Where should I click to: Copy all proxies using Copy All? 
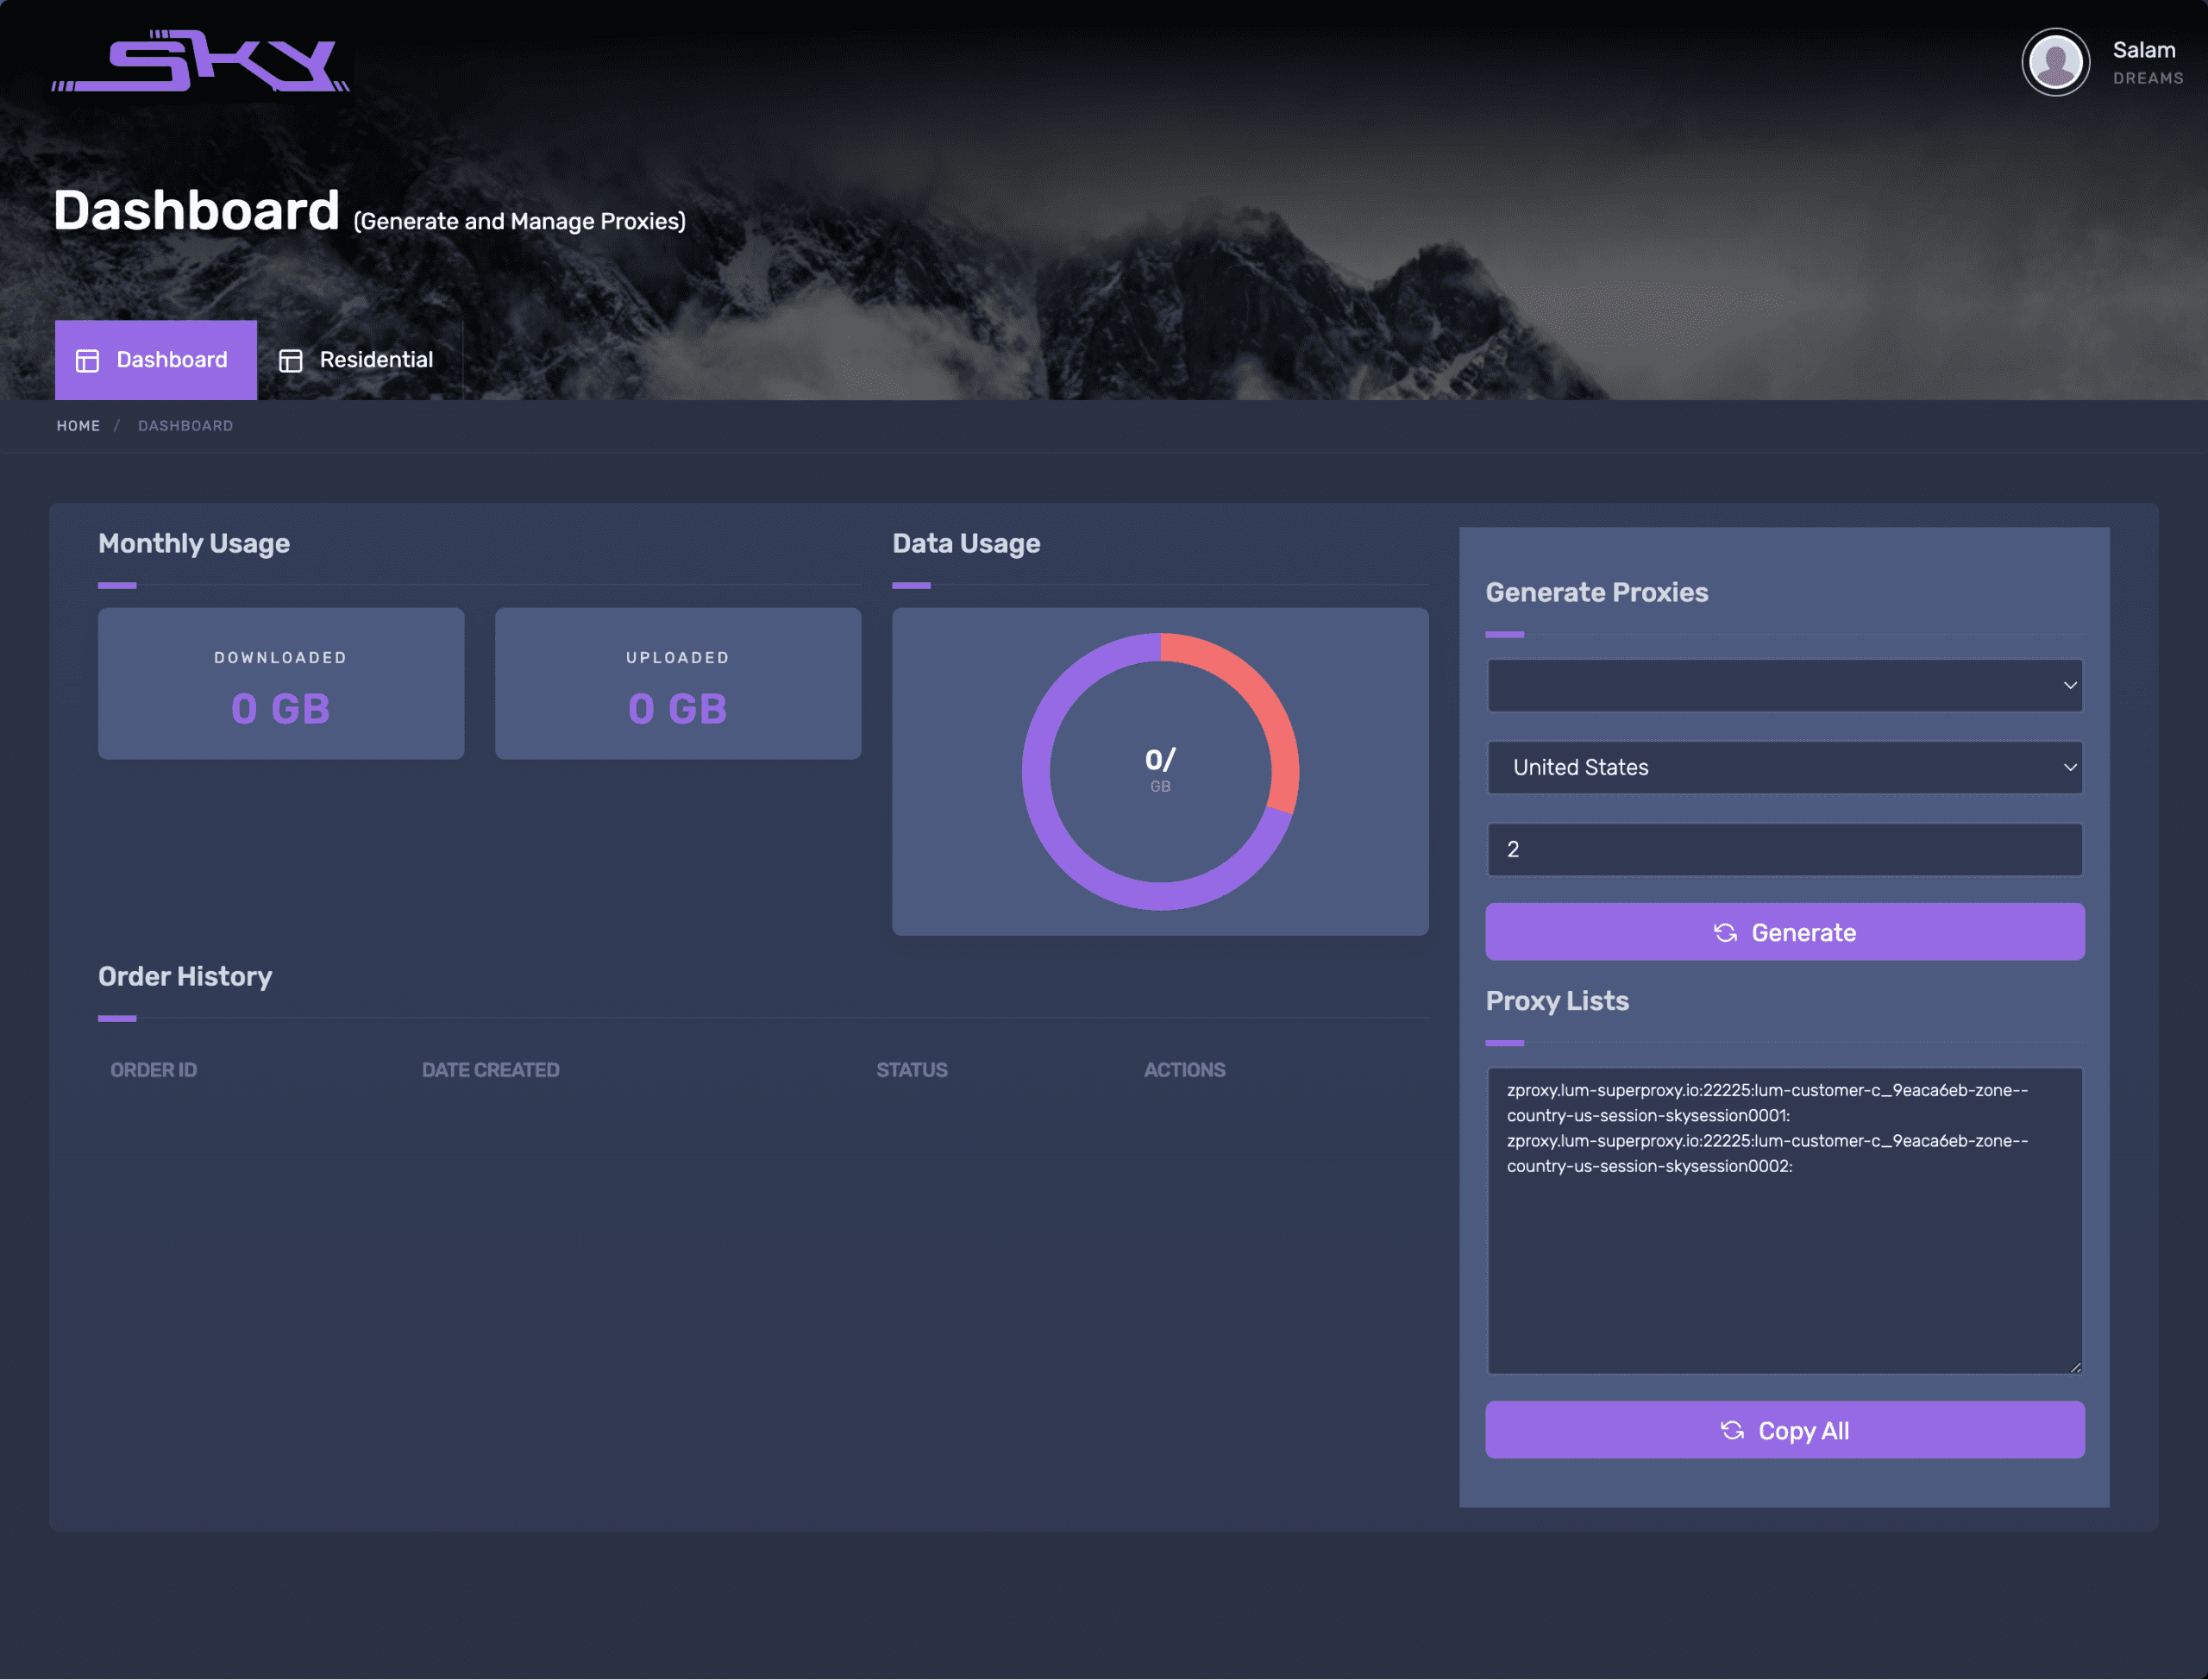coord(1784,1430)
